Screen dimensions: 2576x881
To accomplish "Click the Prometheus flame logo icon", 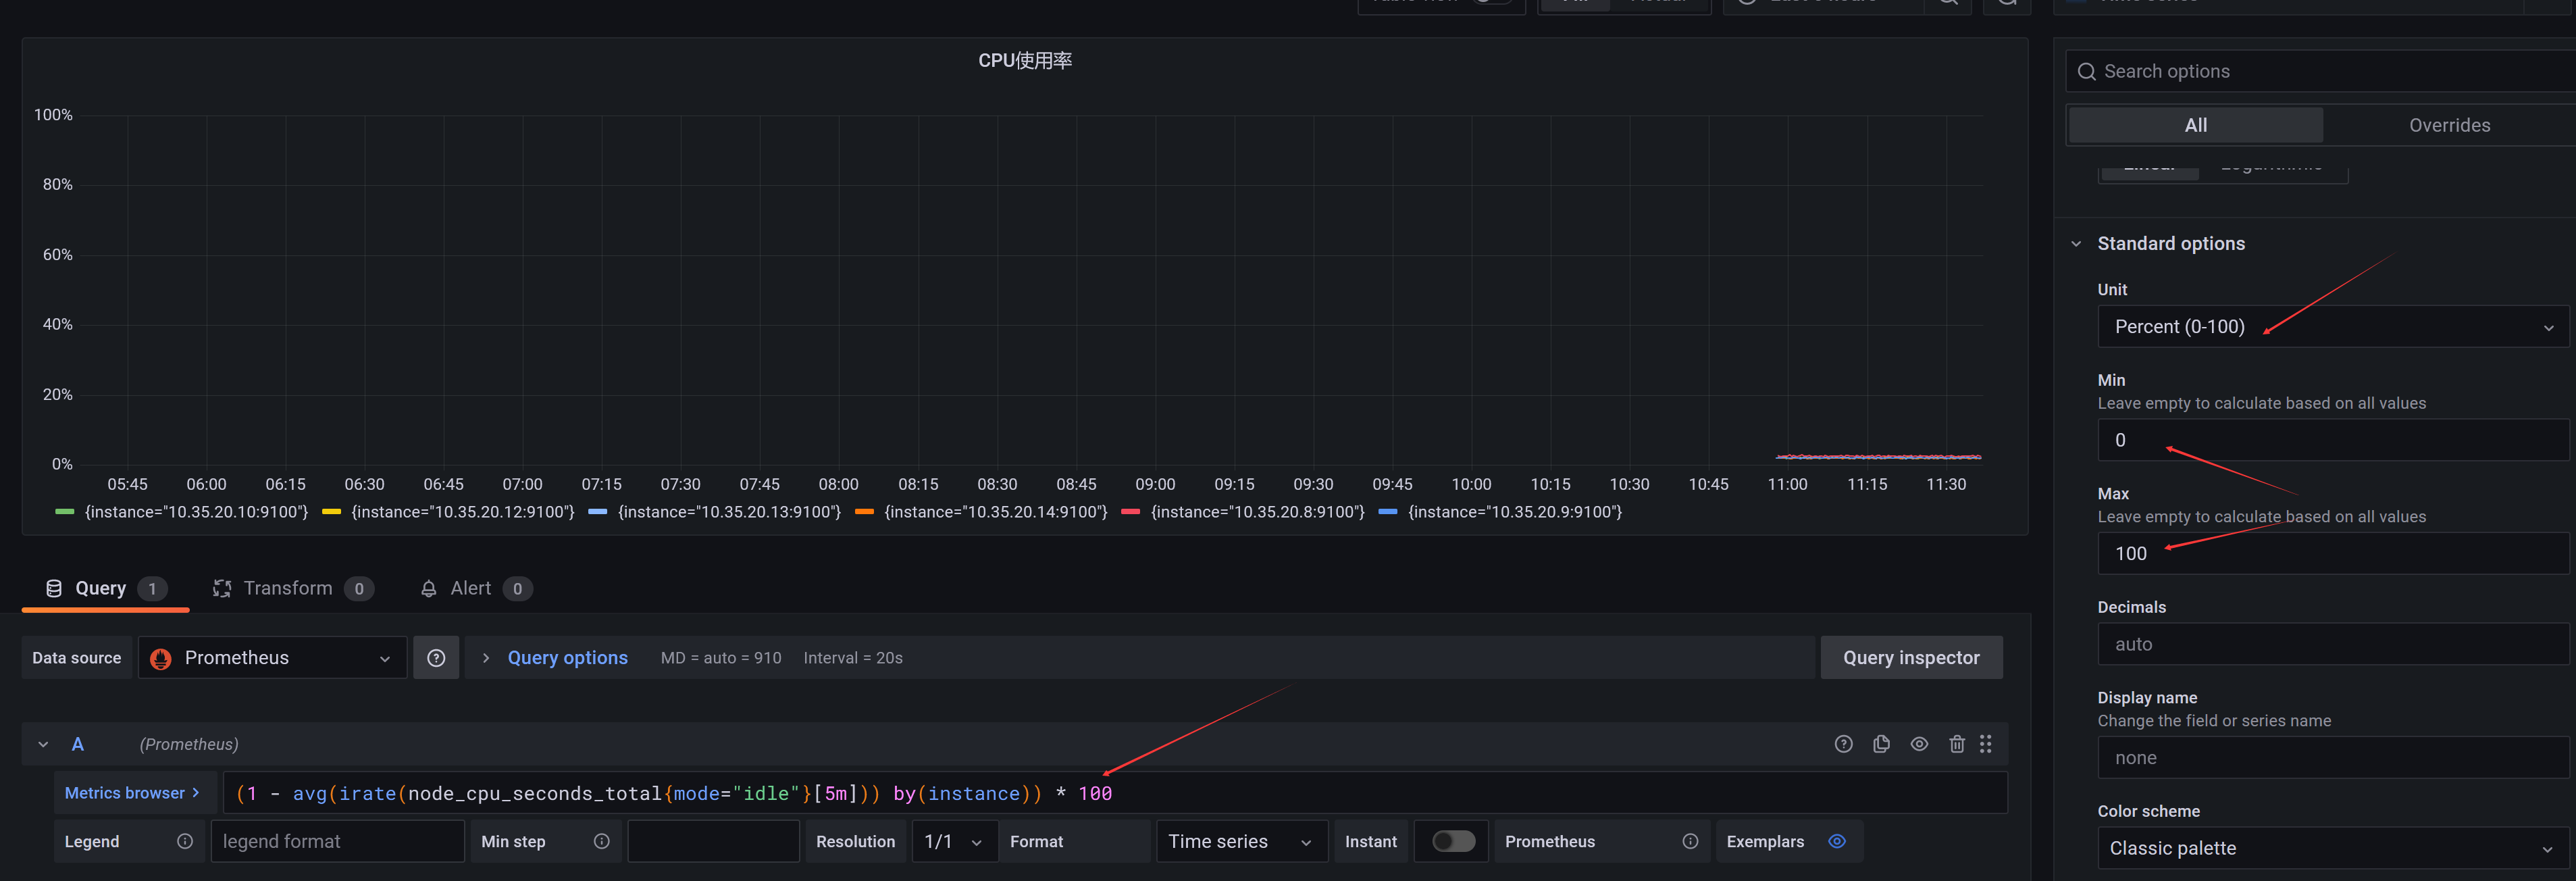I will tap(160, 659).
